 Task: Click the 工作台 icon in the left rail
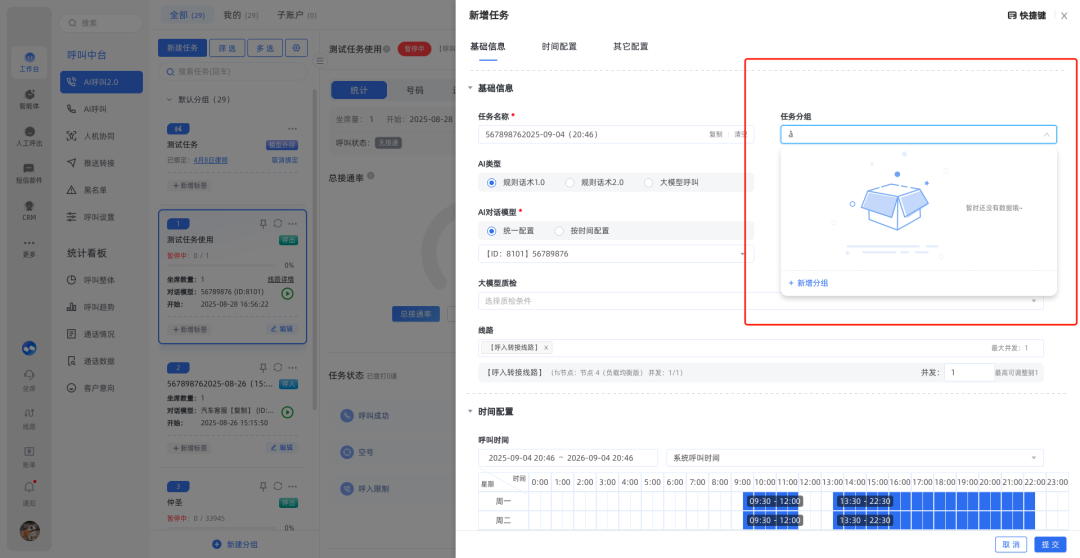point(29,59)
